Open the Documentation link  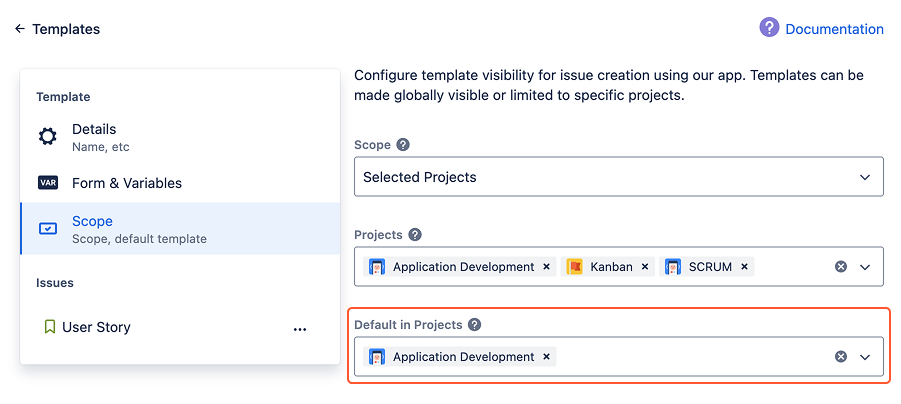coord(834,29)
